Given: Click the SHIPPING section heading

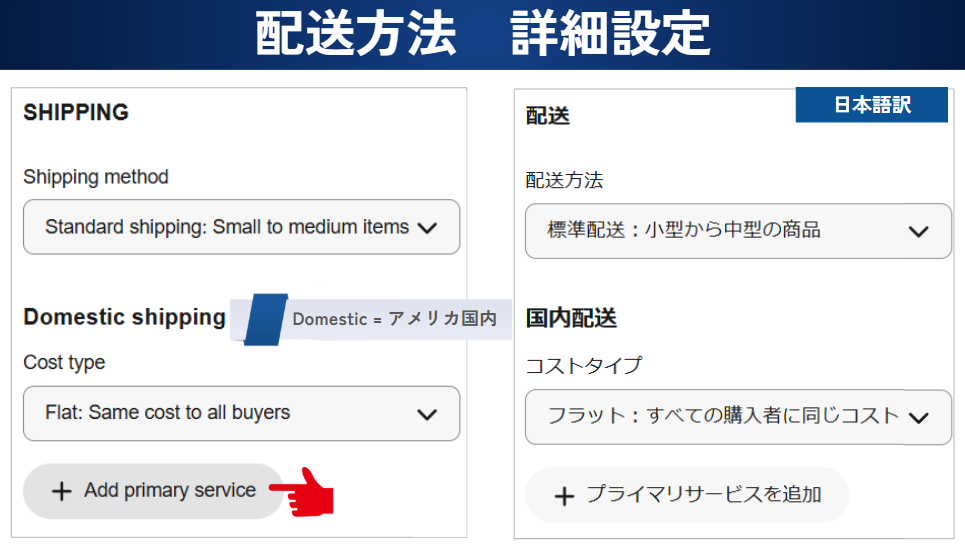Looking at the screenshot, I should tap(76, 112).
